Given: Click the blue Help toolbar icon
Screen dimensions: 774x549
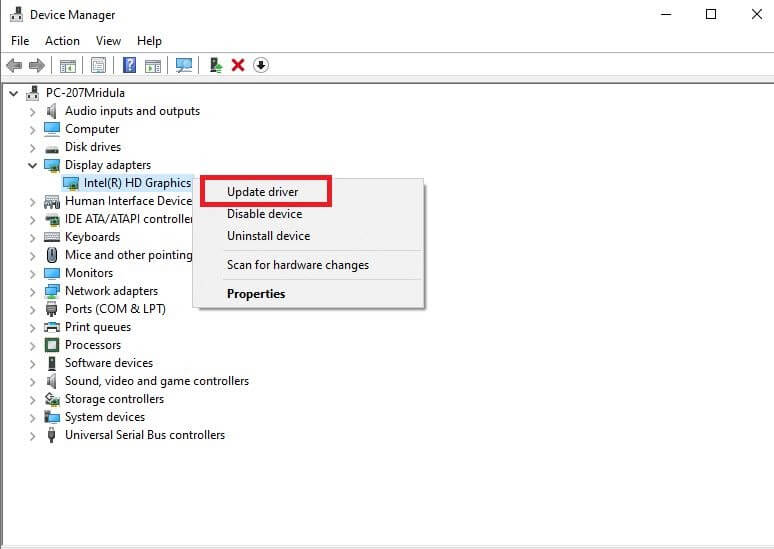Looking at the screenshot, I should (x=129, y=65).
